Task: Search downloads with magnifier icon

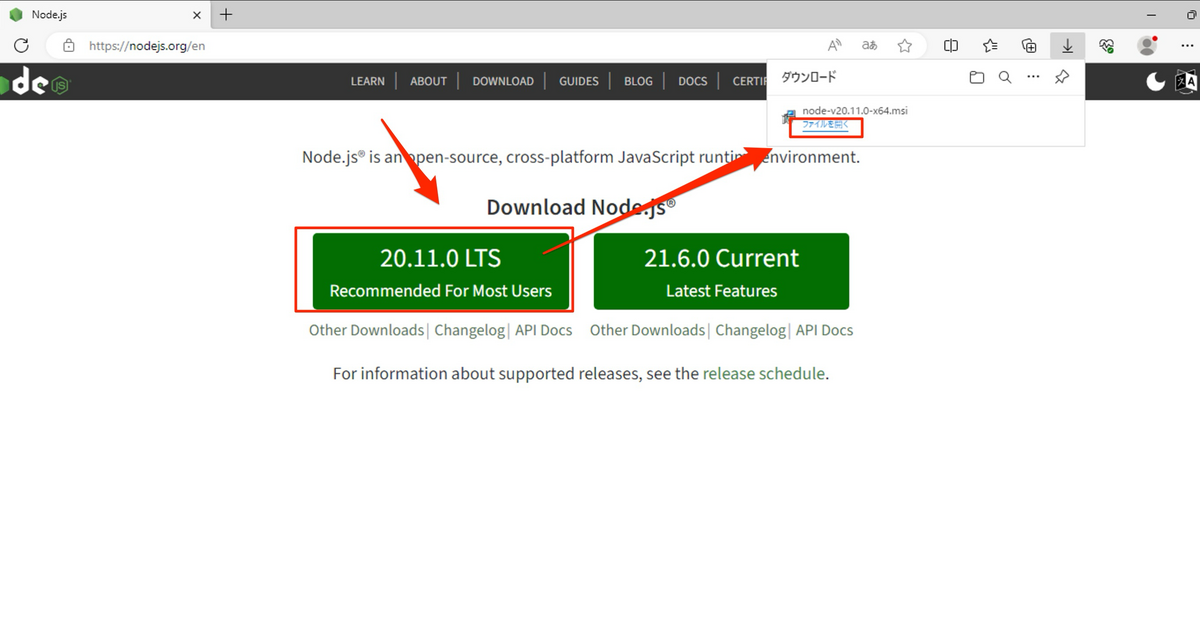Action: pos(1005,77)
